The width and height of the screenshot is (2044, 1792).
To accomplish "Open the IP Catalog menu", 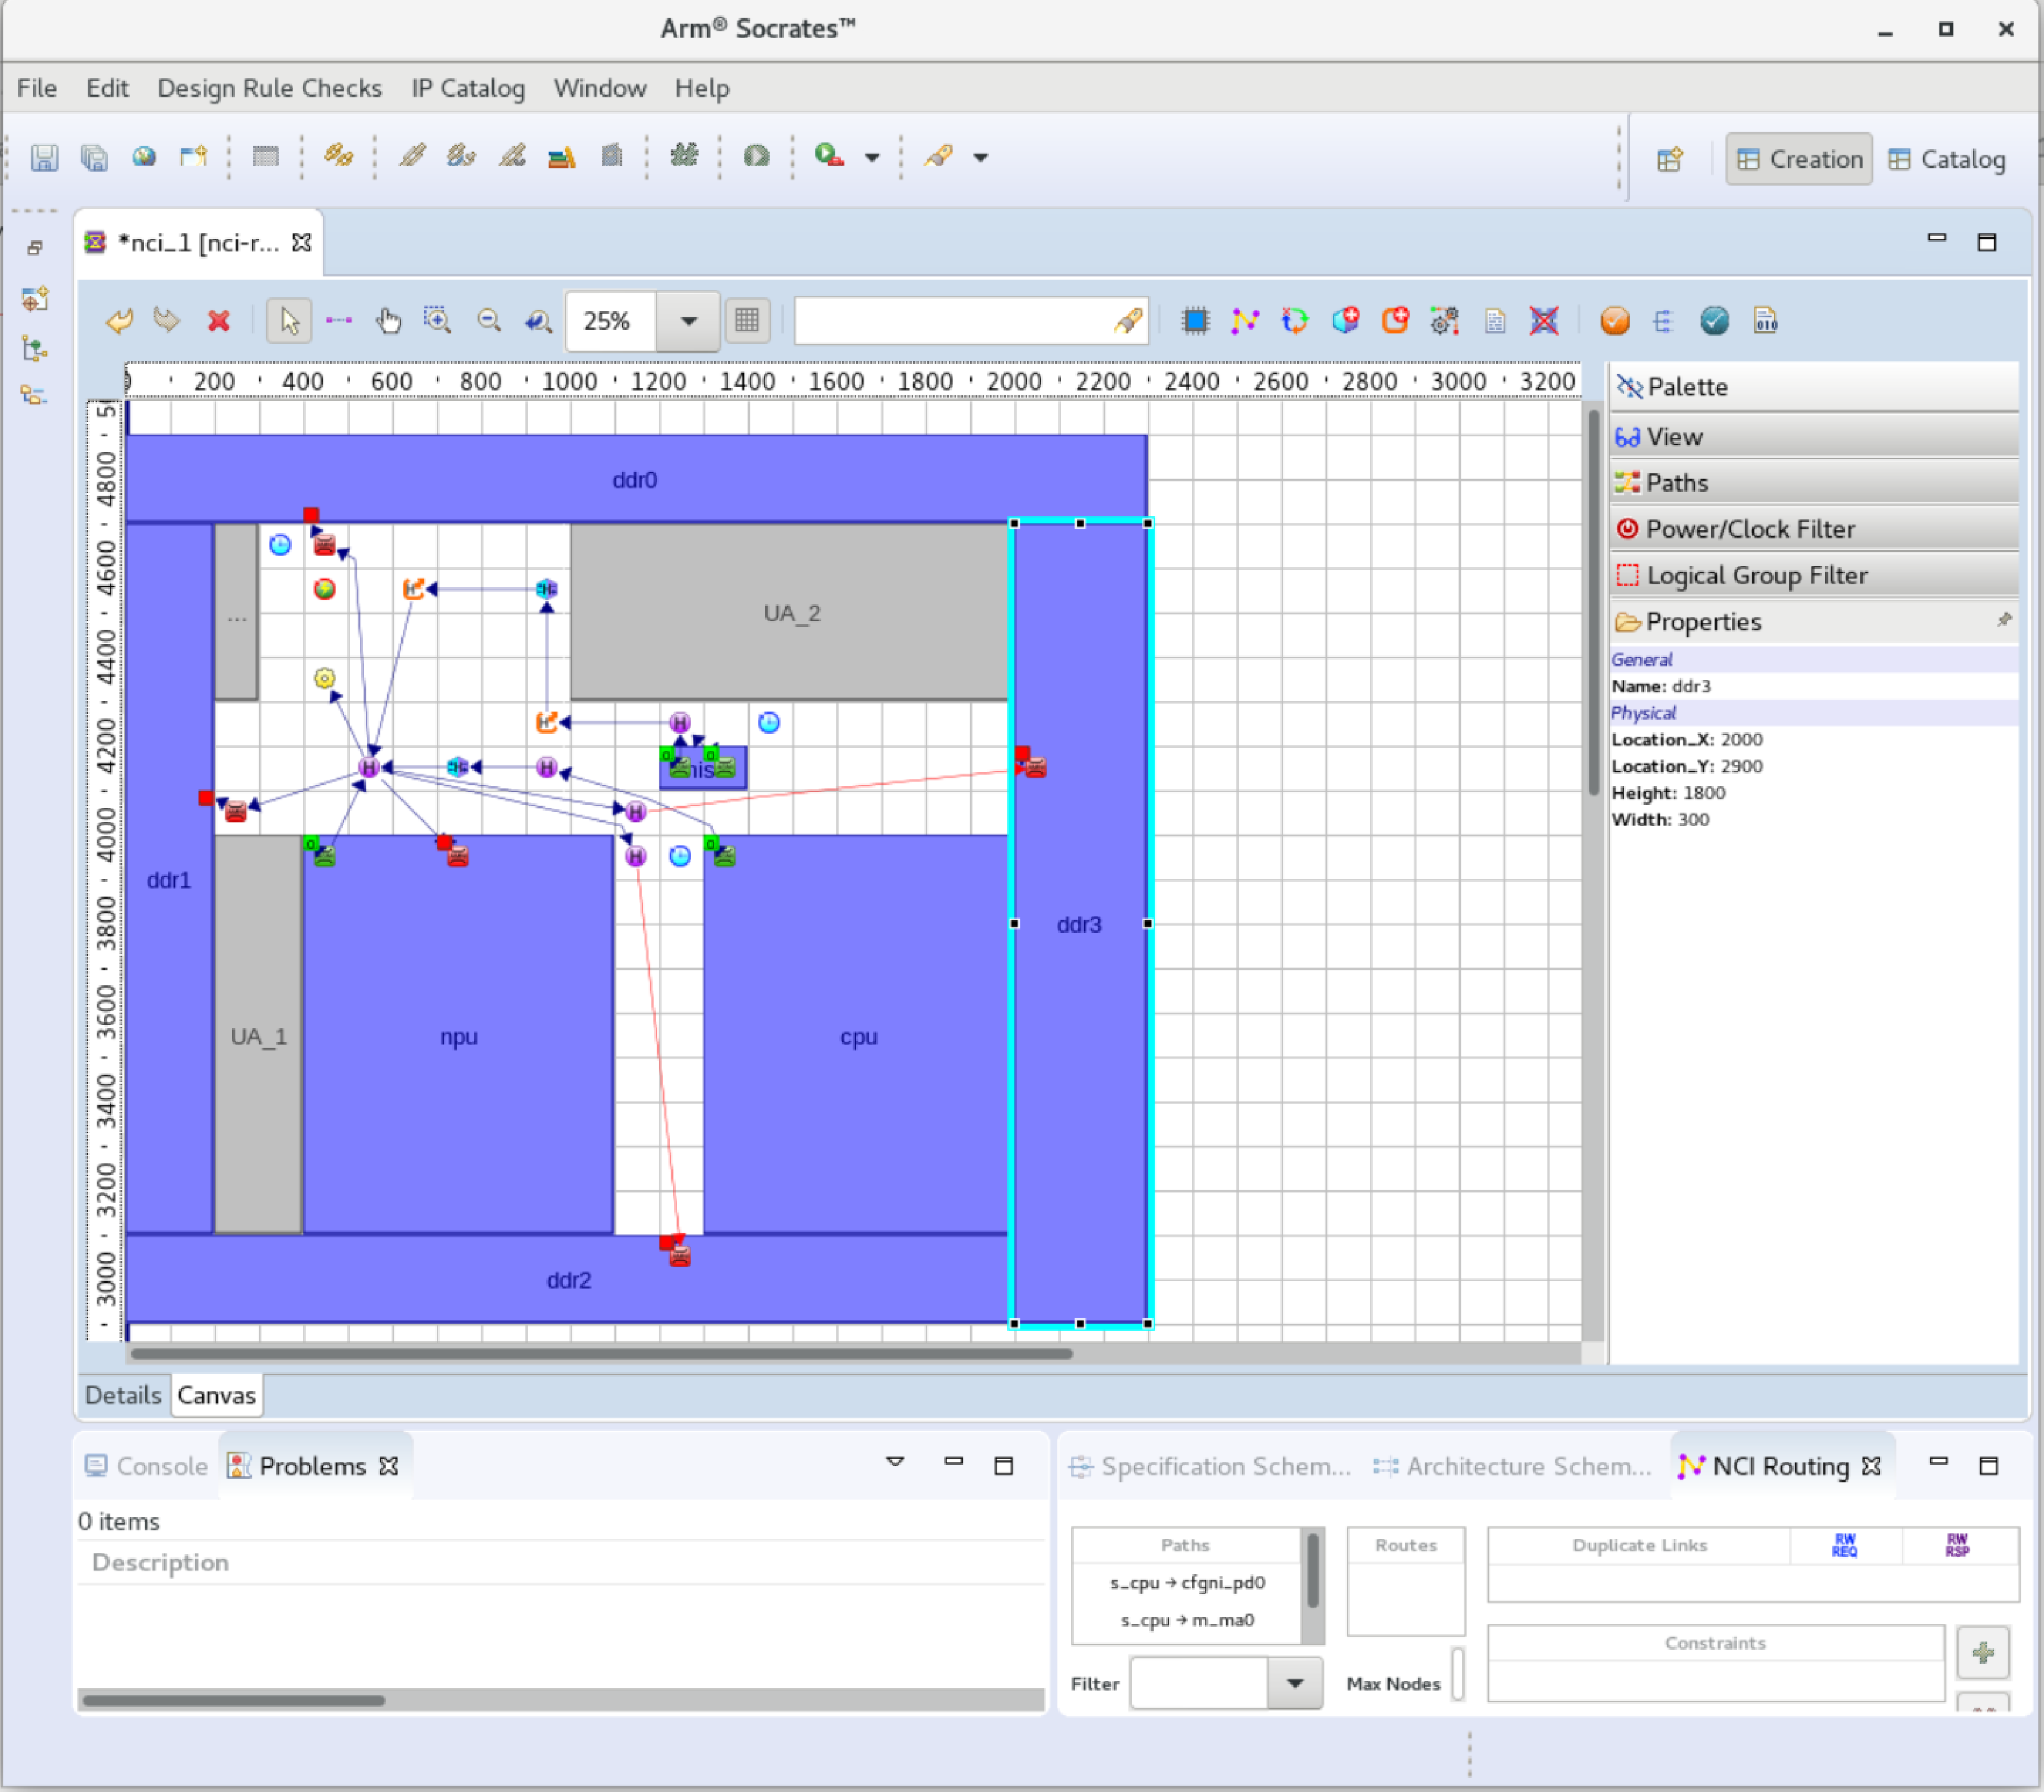I will [x=468, y=88].
